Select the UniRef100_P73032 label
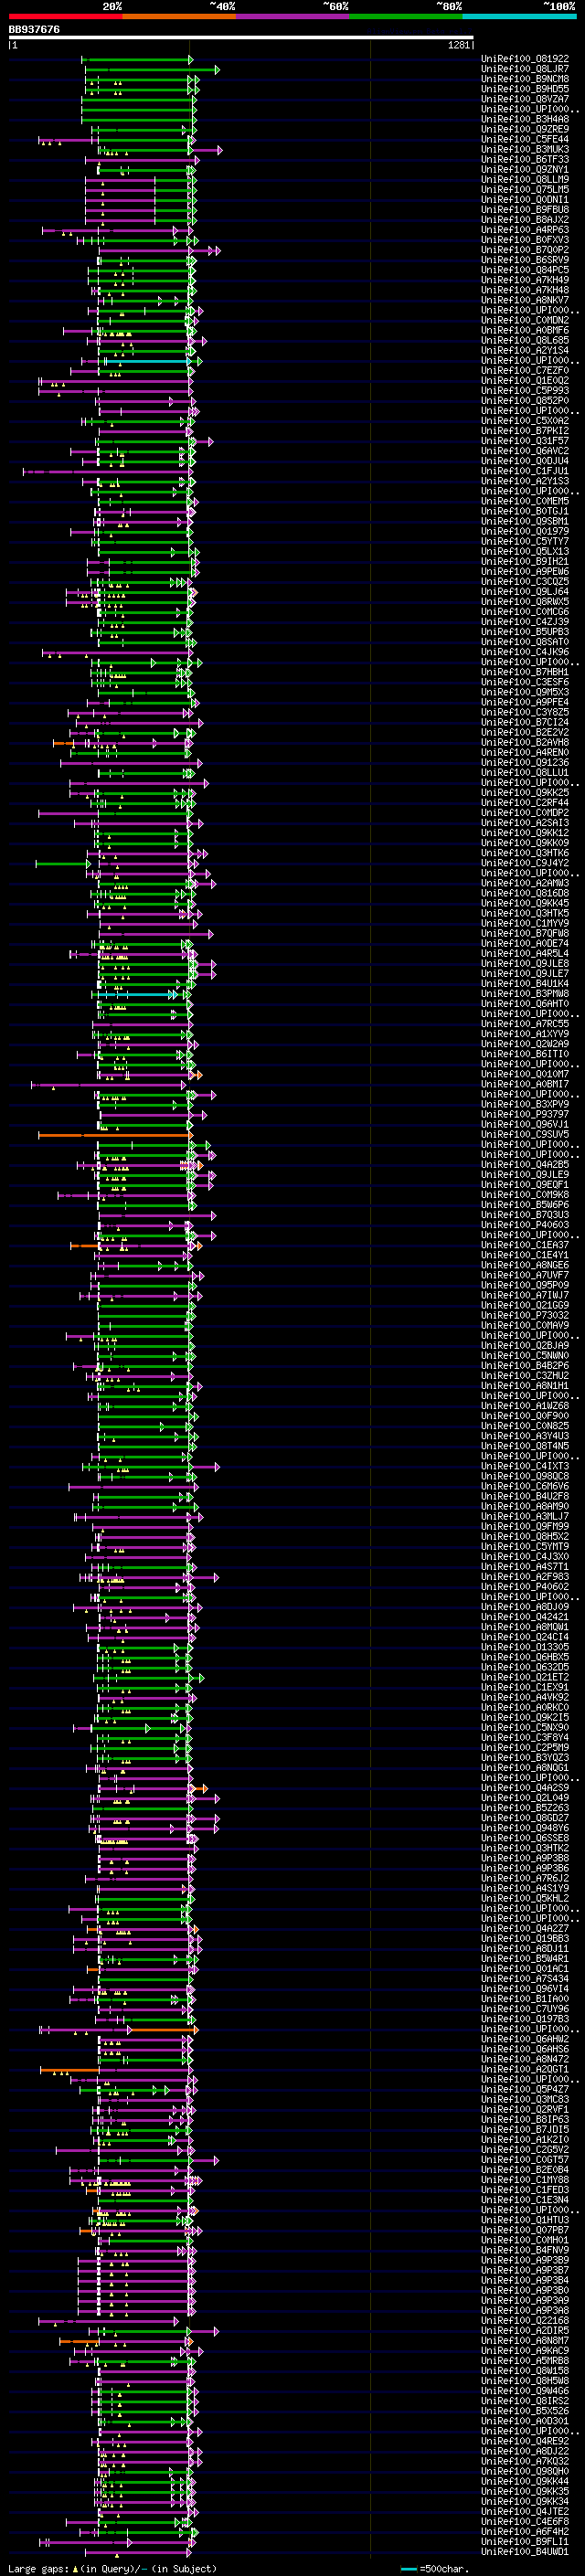 coord(525,1315)
